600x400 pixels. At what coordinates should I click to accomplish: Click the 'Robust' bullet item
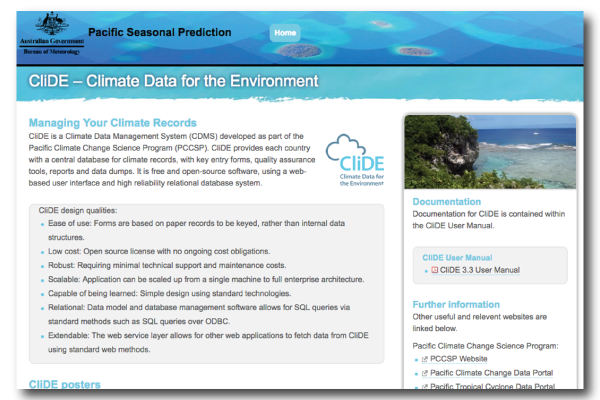(167, 265)
